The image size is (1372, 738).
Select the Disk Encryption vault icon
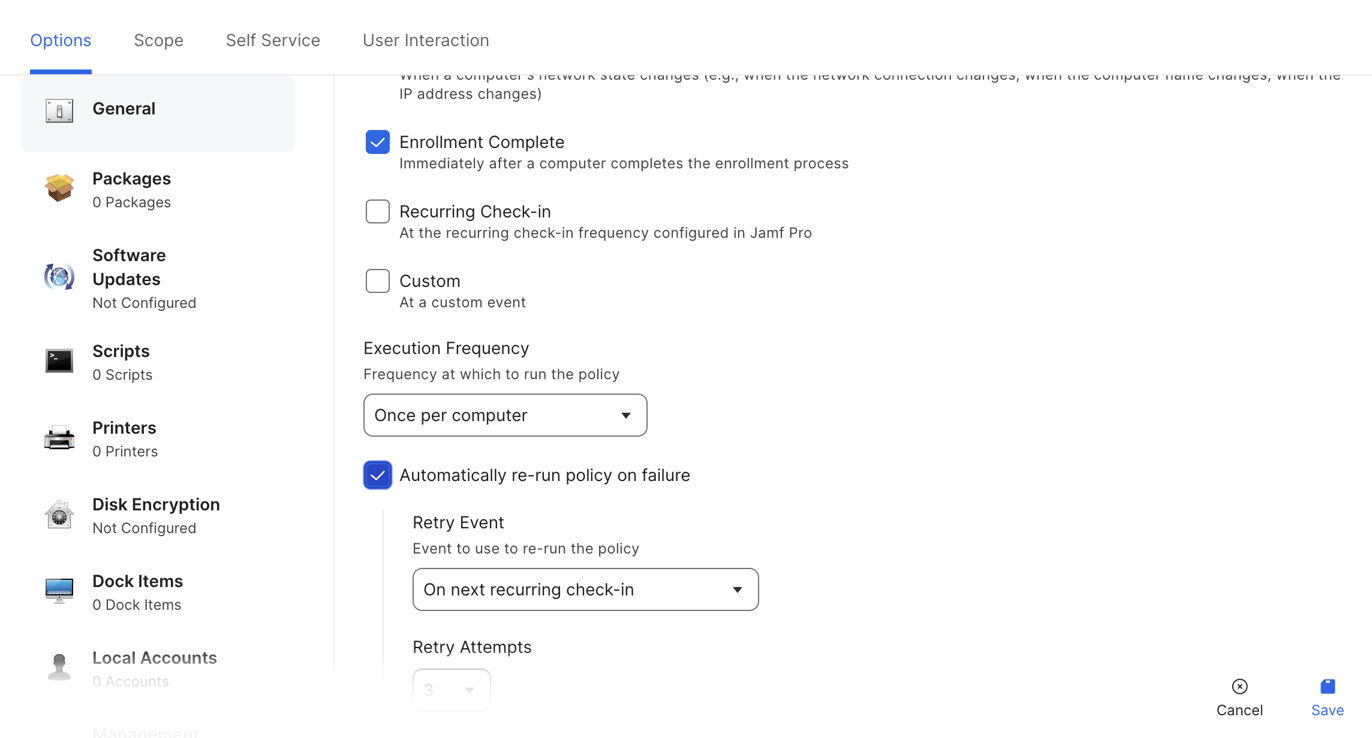tap(59, 515)
